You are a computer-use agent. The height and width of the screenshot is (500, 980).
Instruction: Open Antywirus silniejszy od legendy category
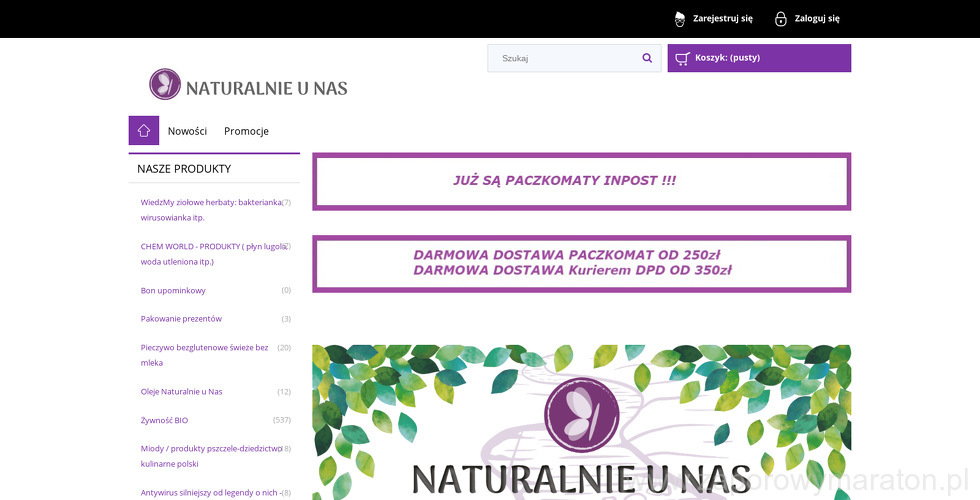211,492
